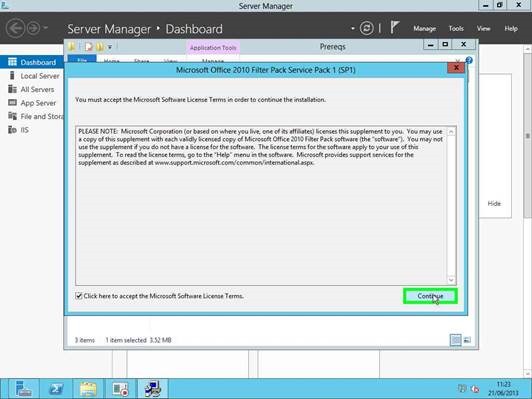Click license text scrollbar down arrow

451,280
